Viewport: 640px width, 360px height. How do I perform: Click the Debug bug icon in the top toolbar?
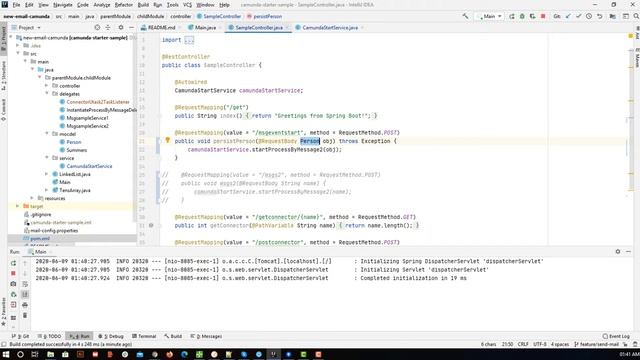coord(522,16)
